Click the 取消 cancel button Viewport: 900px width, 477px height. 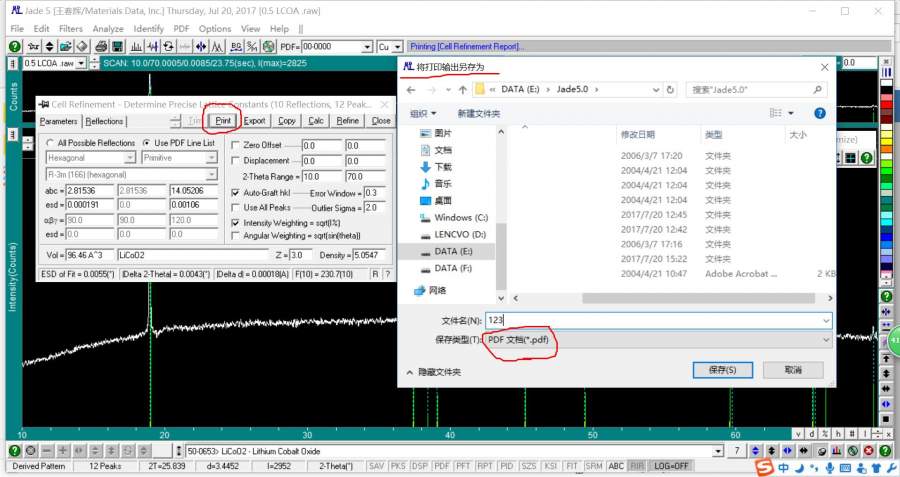point(793,370)
